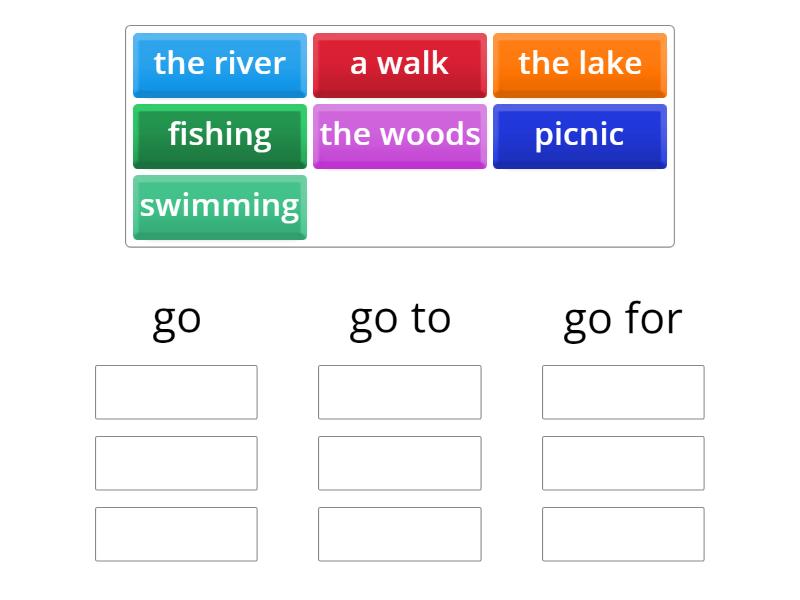Choose the bottom slot under "go to"

tap(400, 534)
